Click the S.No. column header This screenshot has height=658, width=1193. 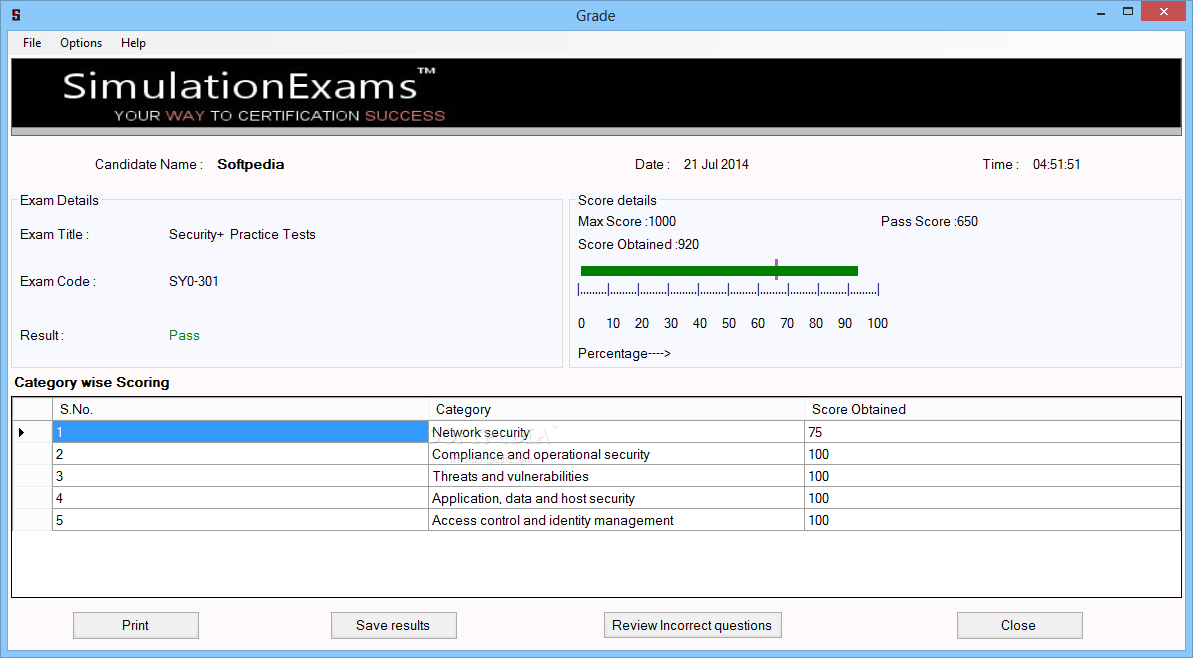pos(240,409)
